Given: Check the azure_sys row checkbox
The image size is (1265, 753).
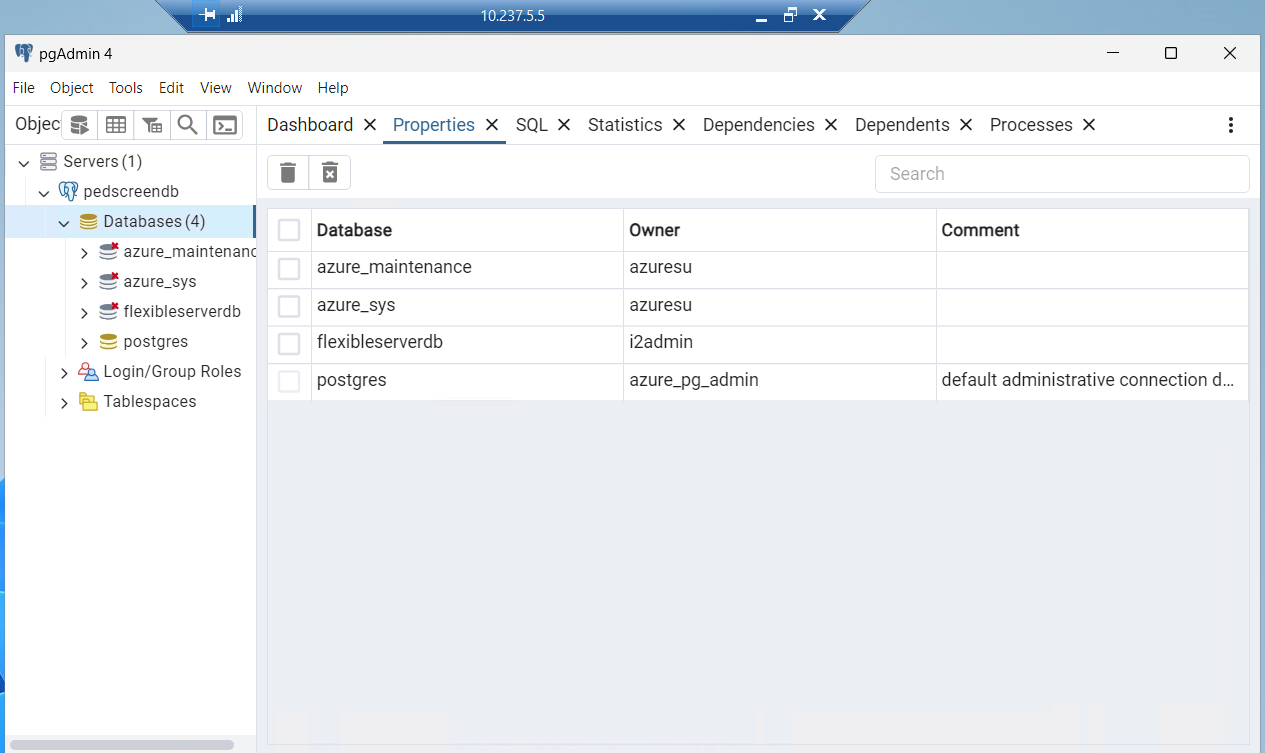Looking at the screenshot, I should click(289, 306).
